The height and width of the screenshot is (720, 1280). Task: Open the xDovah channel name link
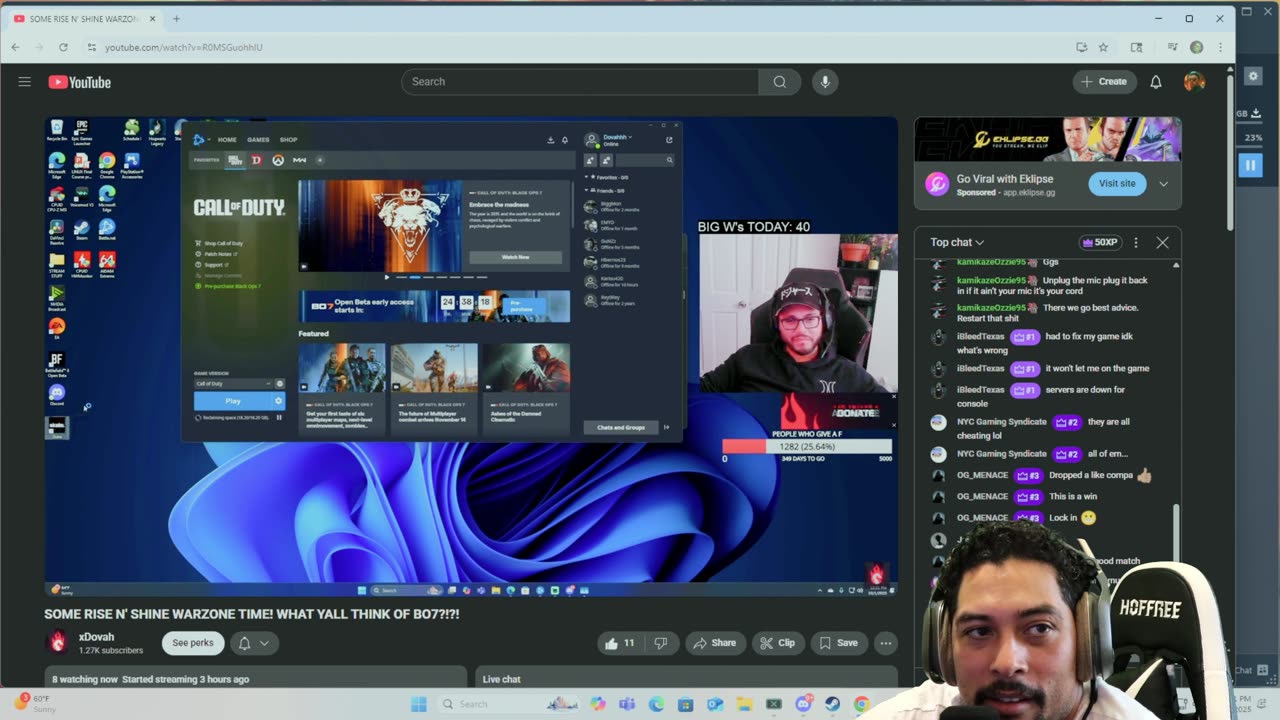(97, 637)
